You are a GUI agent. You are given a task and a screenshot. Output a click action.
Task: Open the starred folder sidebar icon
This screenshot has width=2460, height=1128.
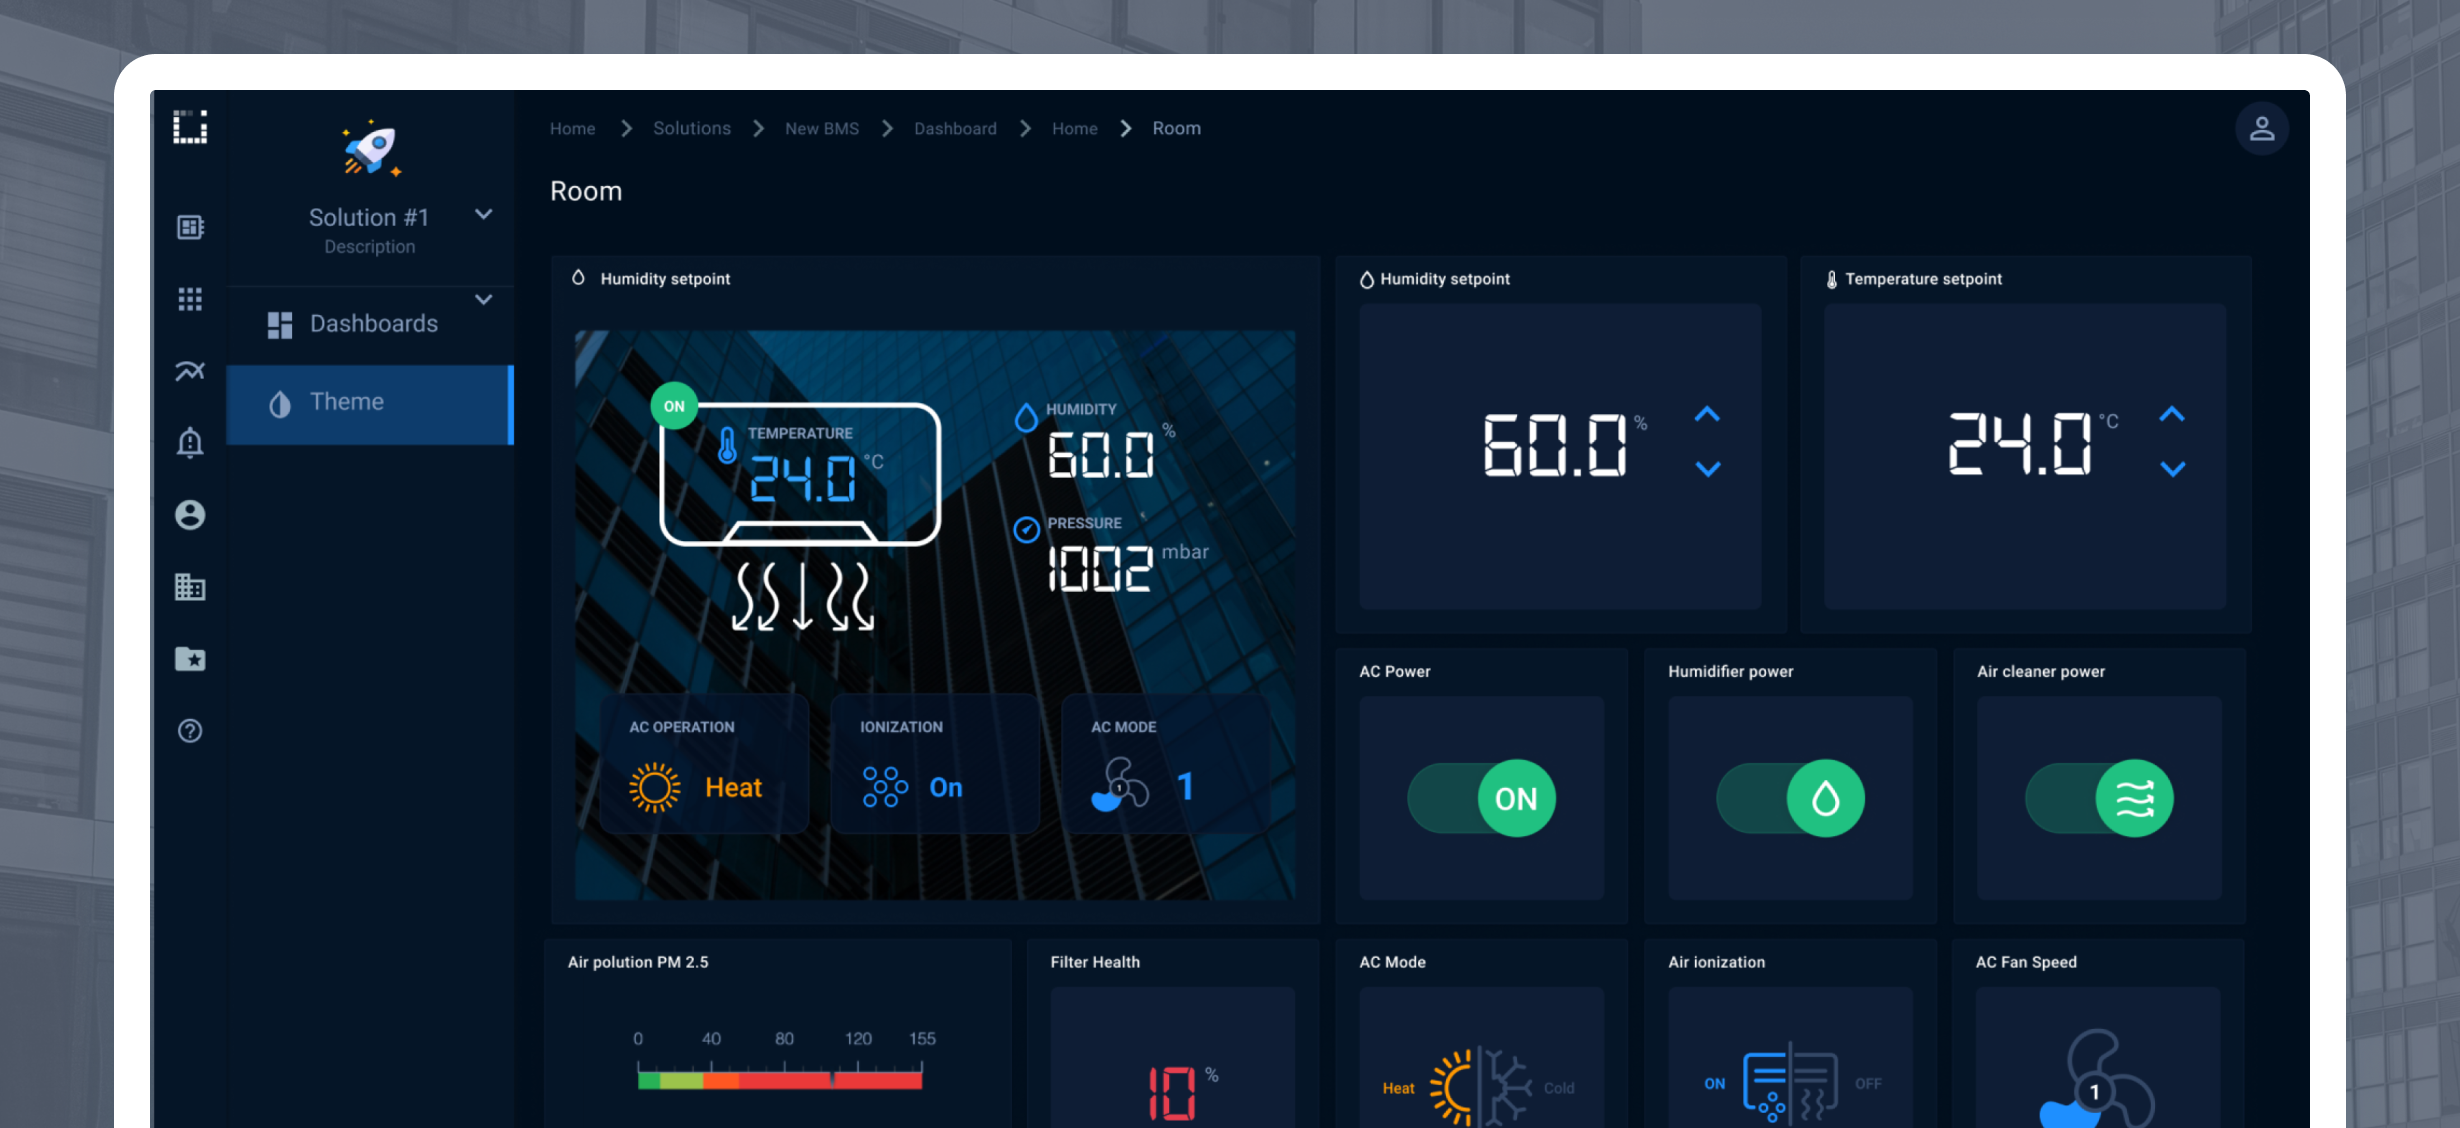coord(190,659)
